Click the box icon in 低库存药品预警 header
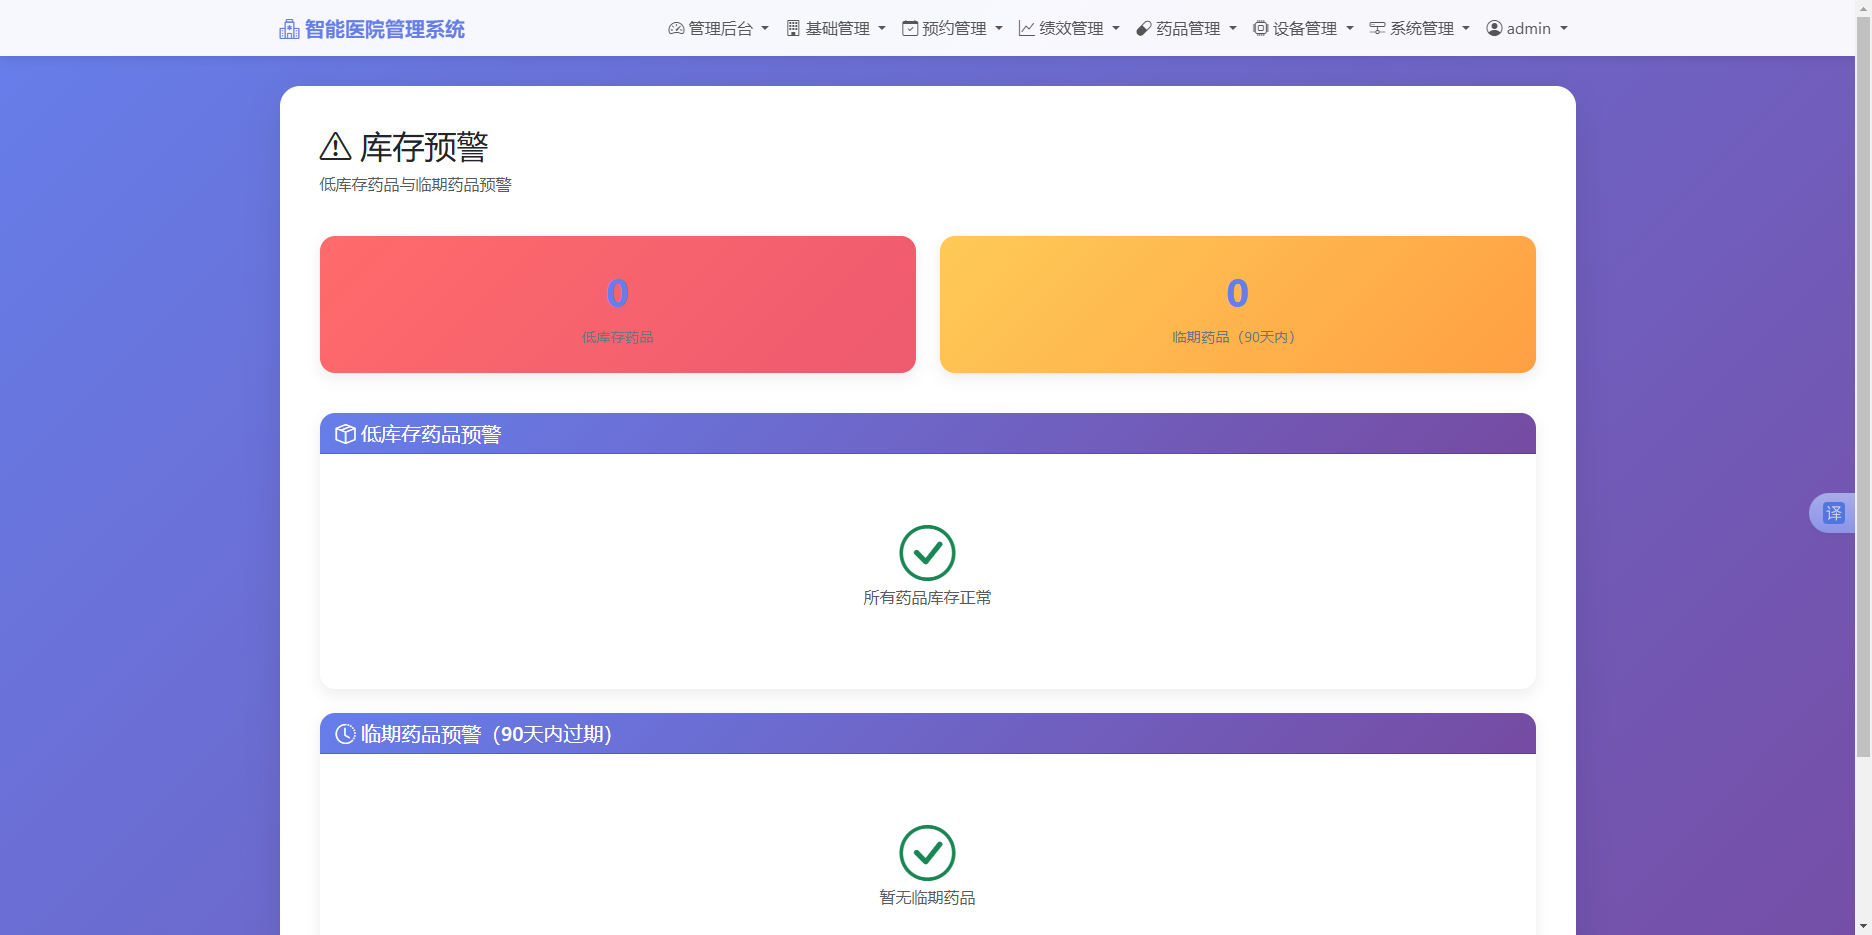Image resolution: width=1872 pixels, height=935 pixels. [x=344, y=433]
